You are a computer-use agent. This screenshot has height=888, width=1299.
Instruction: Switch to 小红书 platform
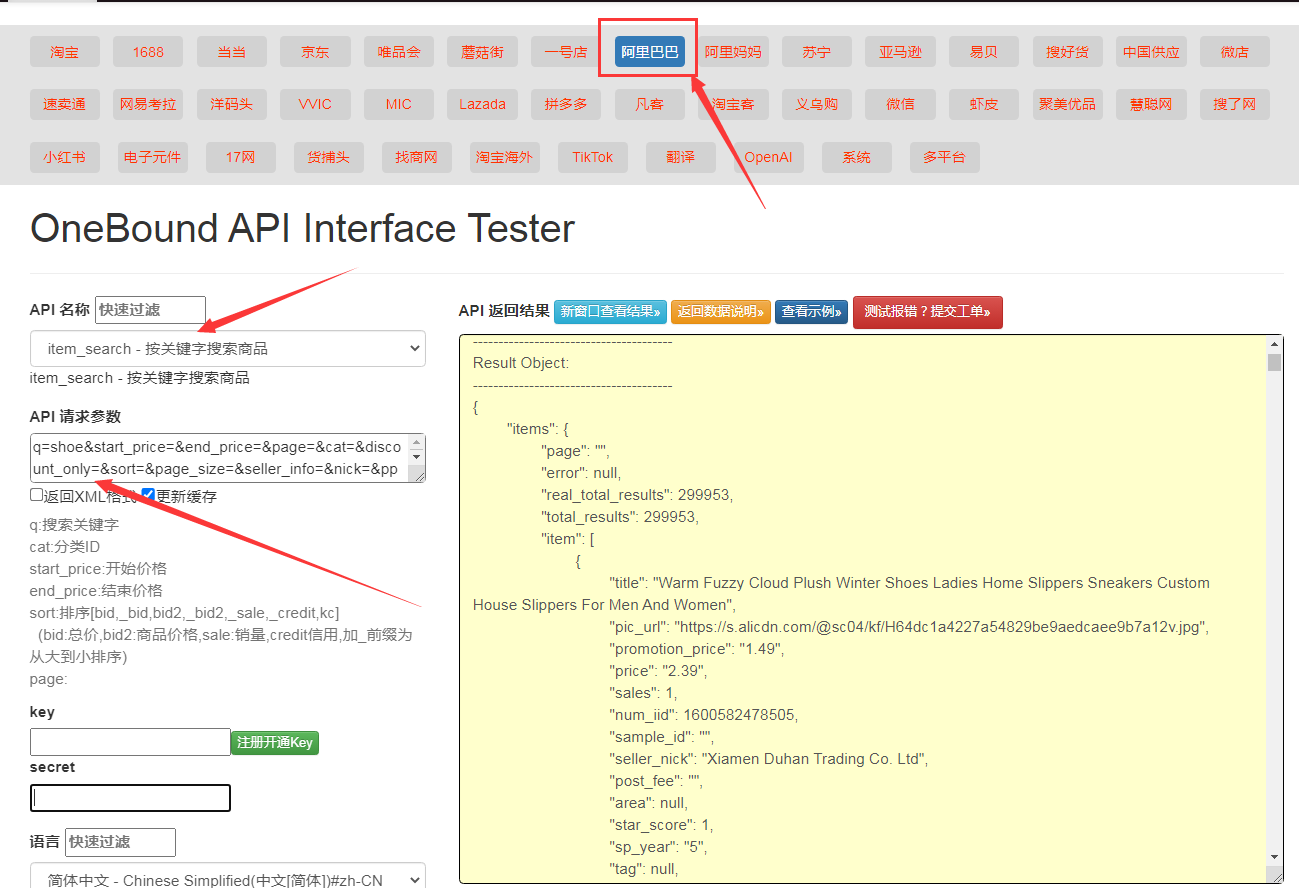coord(64,157)
